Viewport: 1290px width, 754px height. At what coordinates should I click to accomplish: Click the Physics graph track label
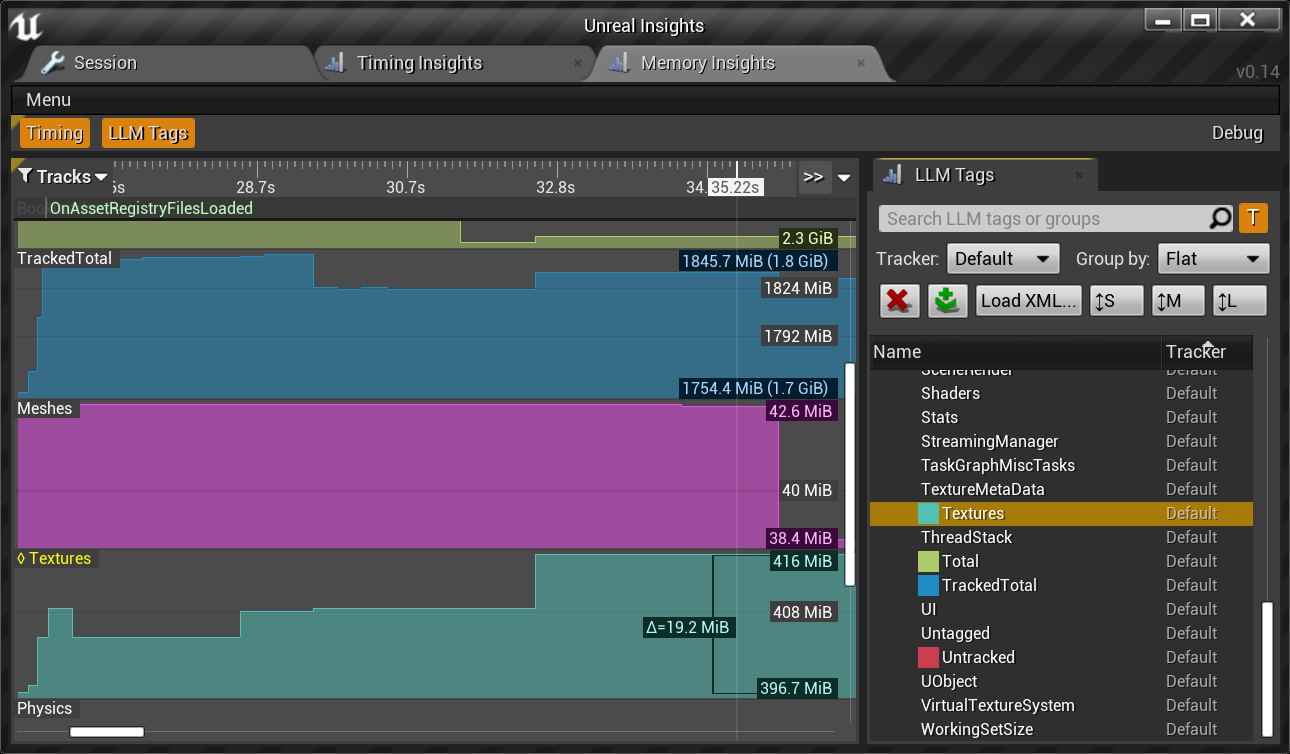45,709
